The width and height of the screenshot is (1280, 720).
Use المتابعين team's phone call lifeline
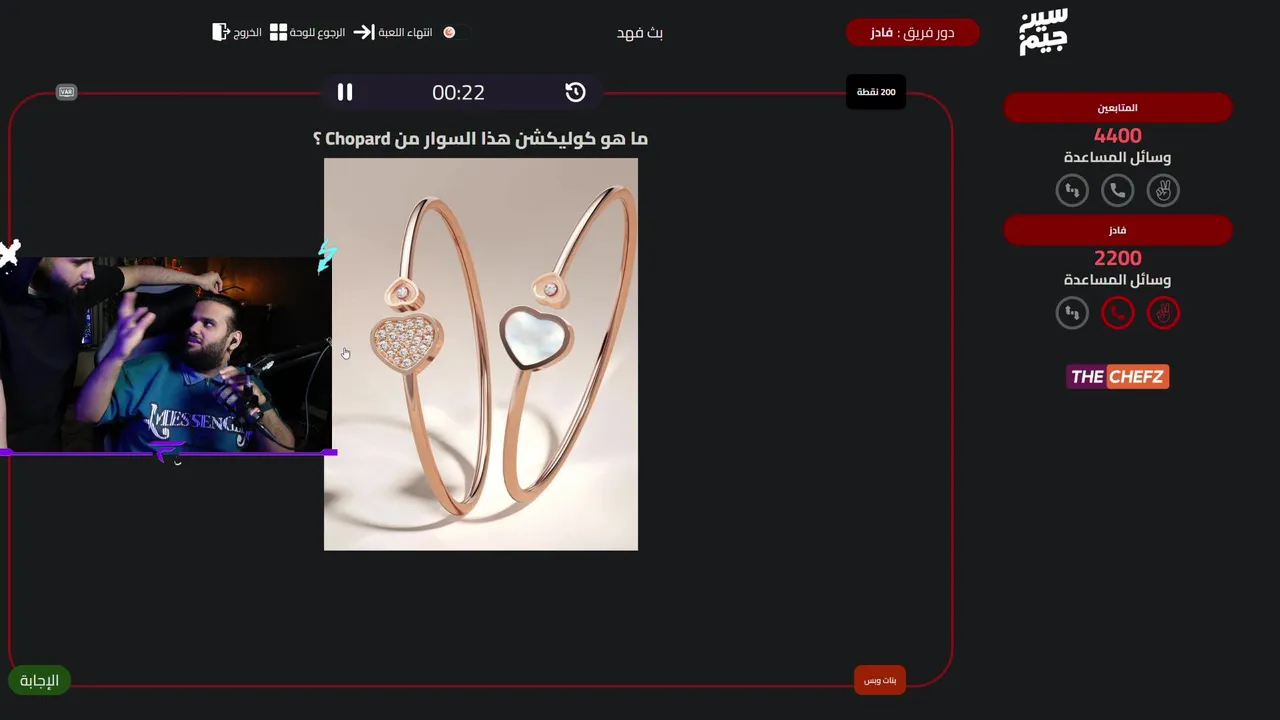coord(1118,190)
